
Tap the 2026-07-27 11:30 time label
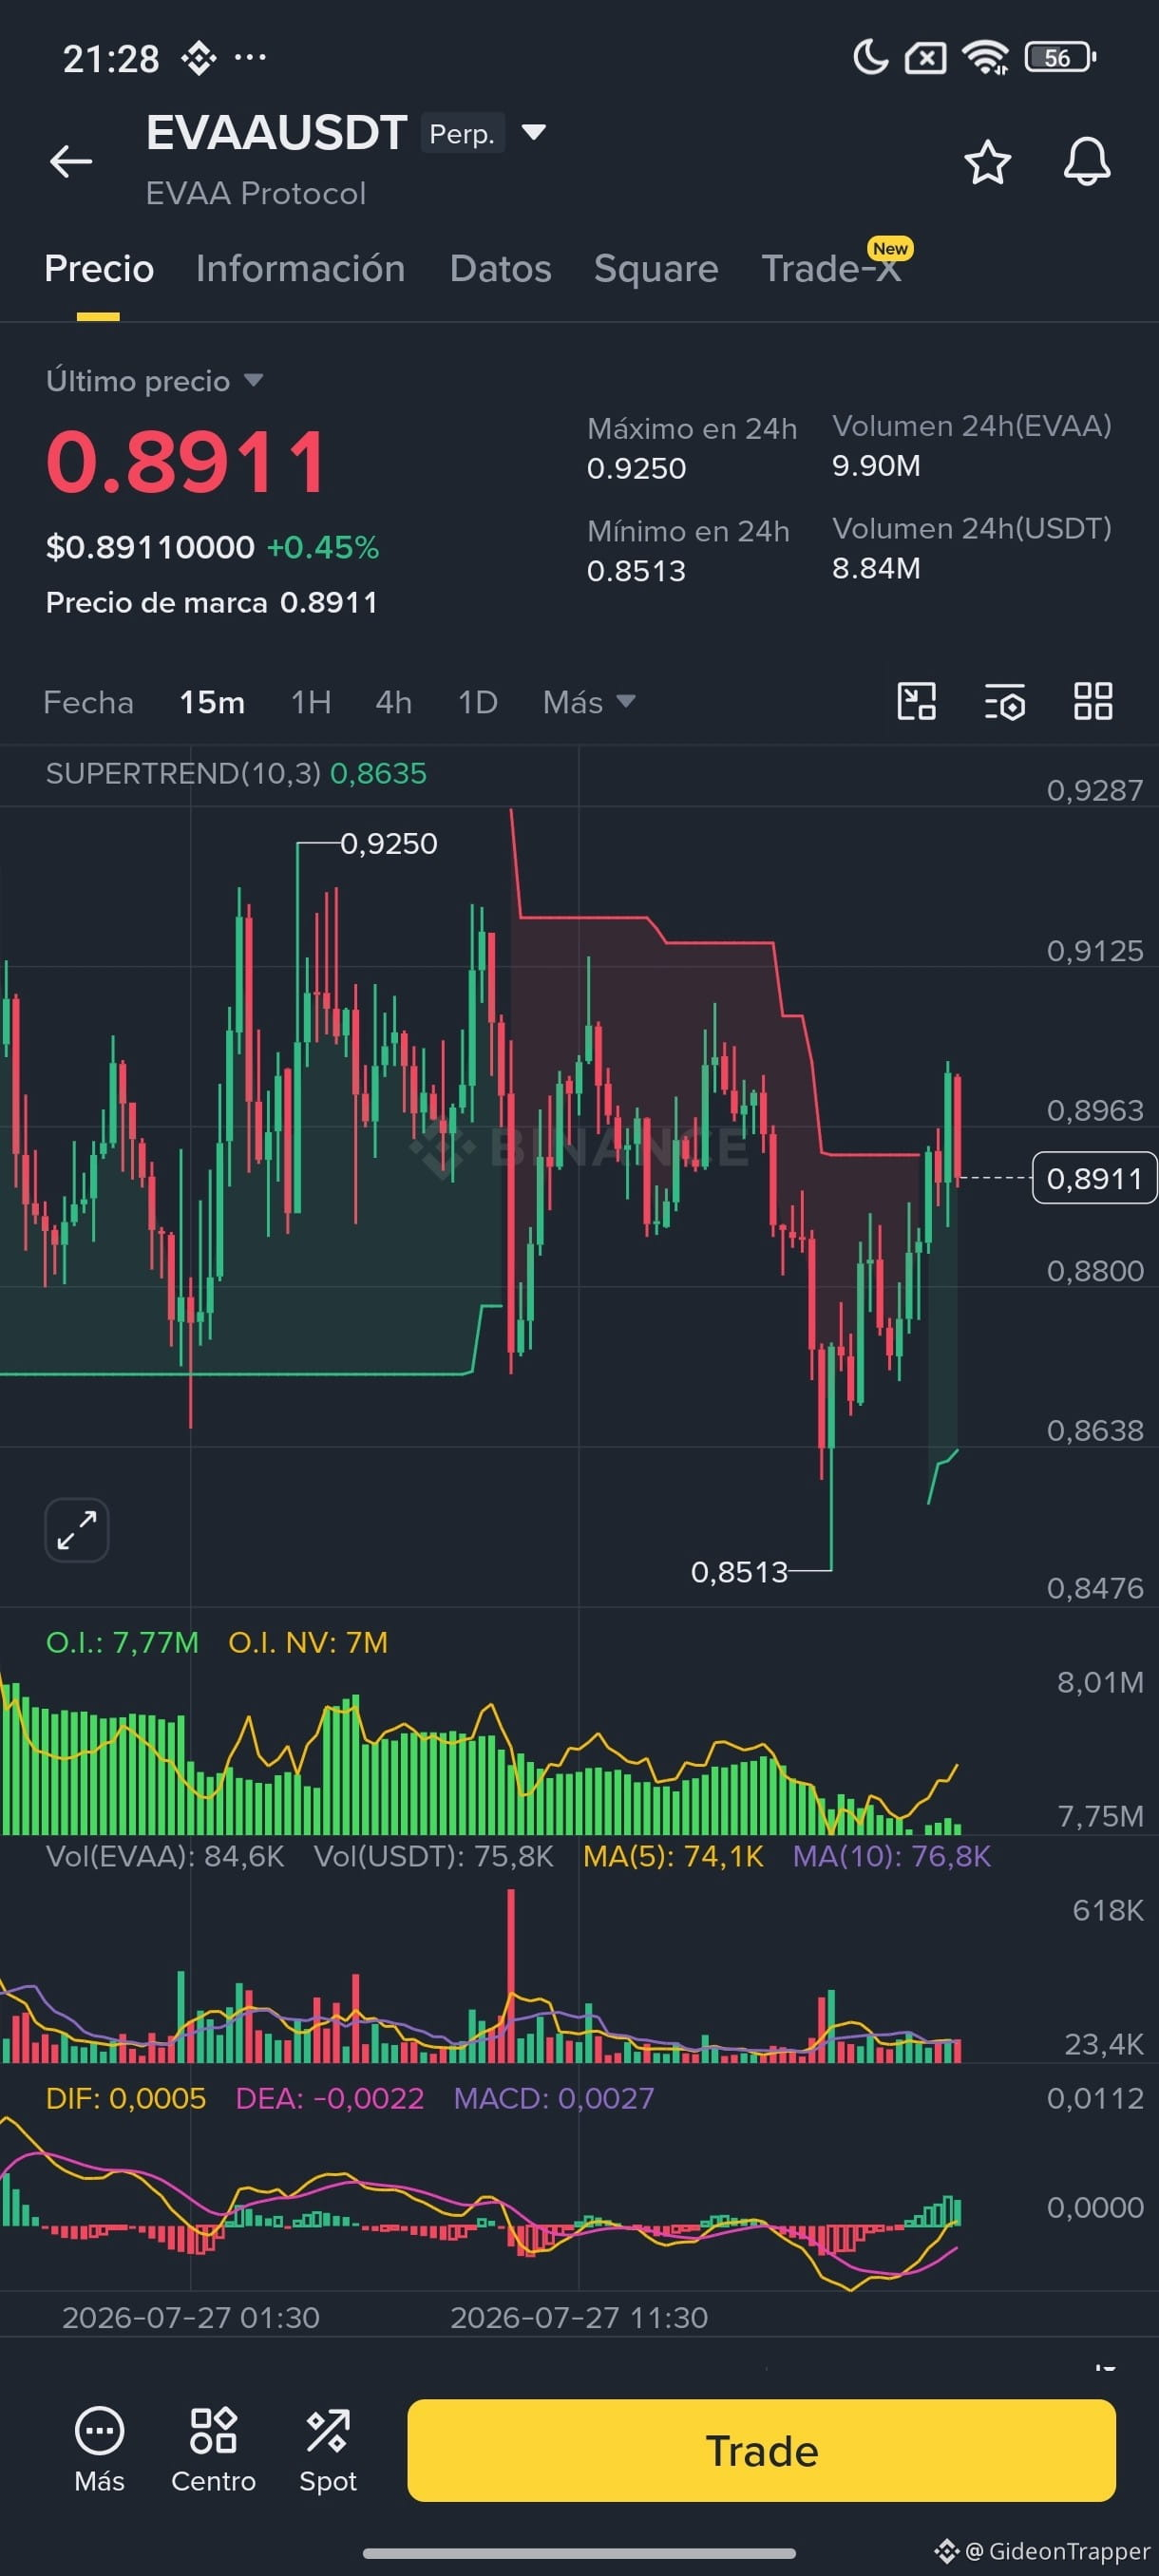point(579,2318)
